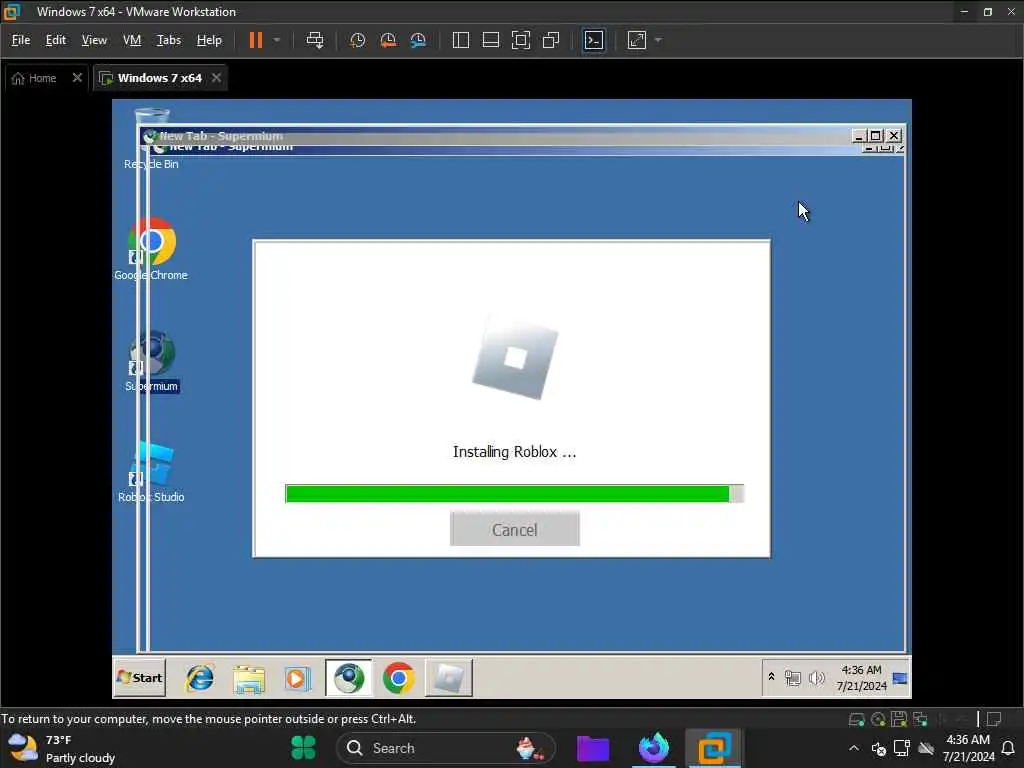Image resolution: width=1024 pixels, height=768 pixels.
Task: Switch to Roblox installer taskbar button
Action: click(449, 678)
